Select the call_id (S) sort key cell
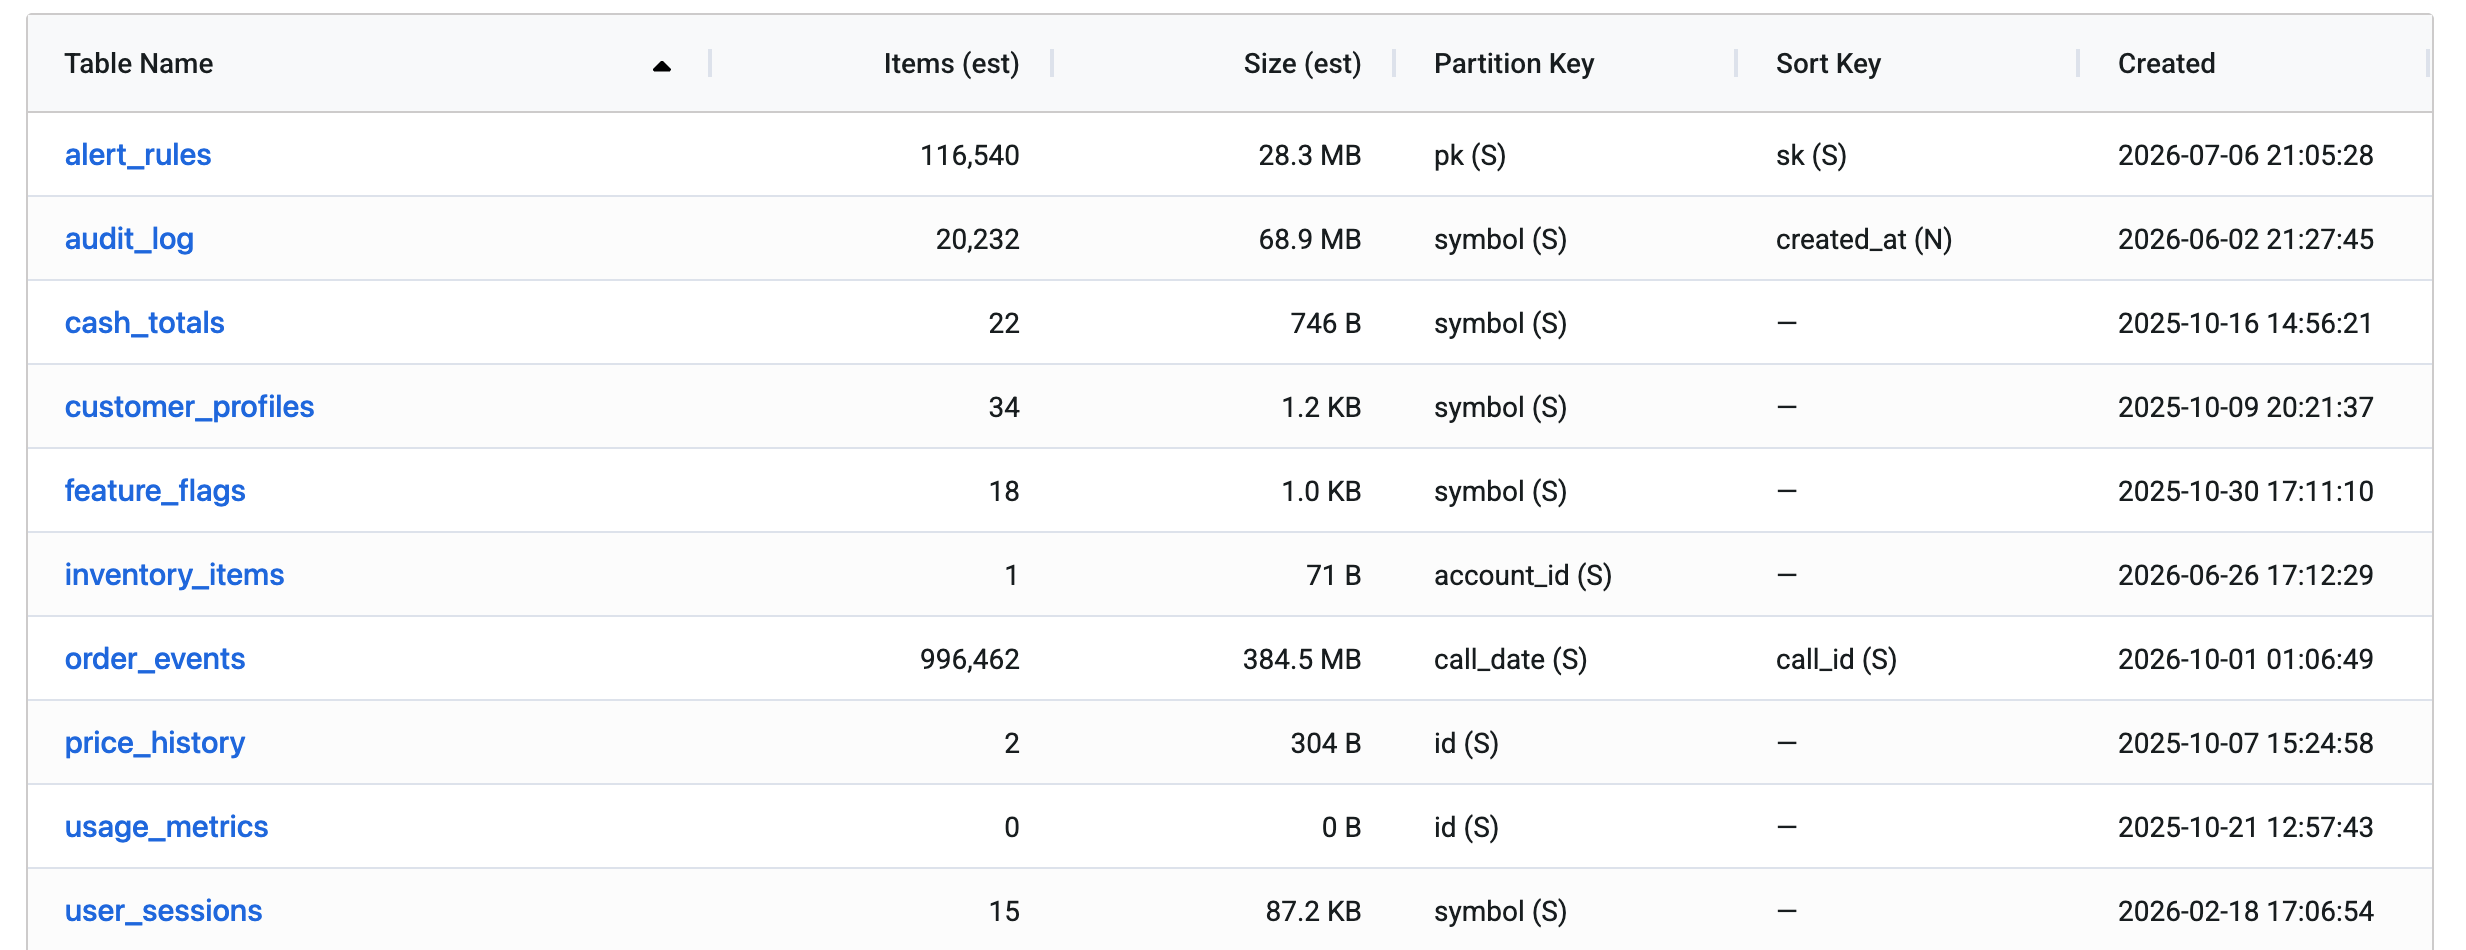 (1836, 659)
